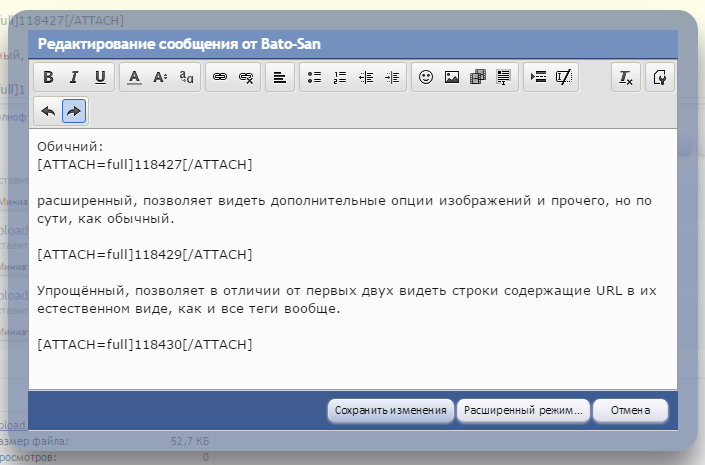Click text [ATTACH=full]118427[/ATTACH] in editor
Viewport: 705px width, 465px height.
tap(145, 165)
